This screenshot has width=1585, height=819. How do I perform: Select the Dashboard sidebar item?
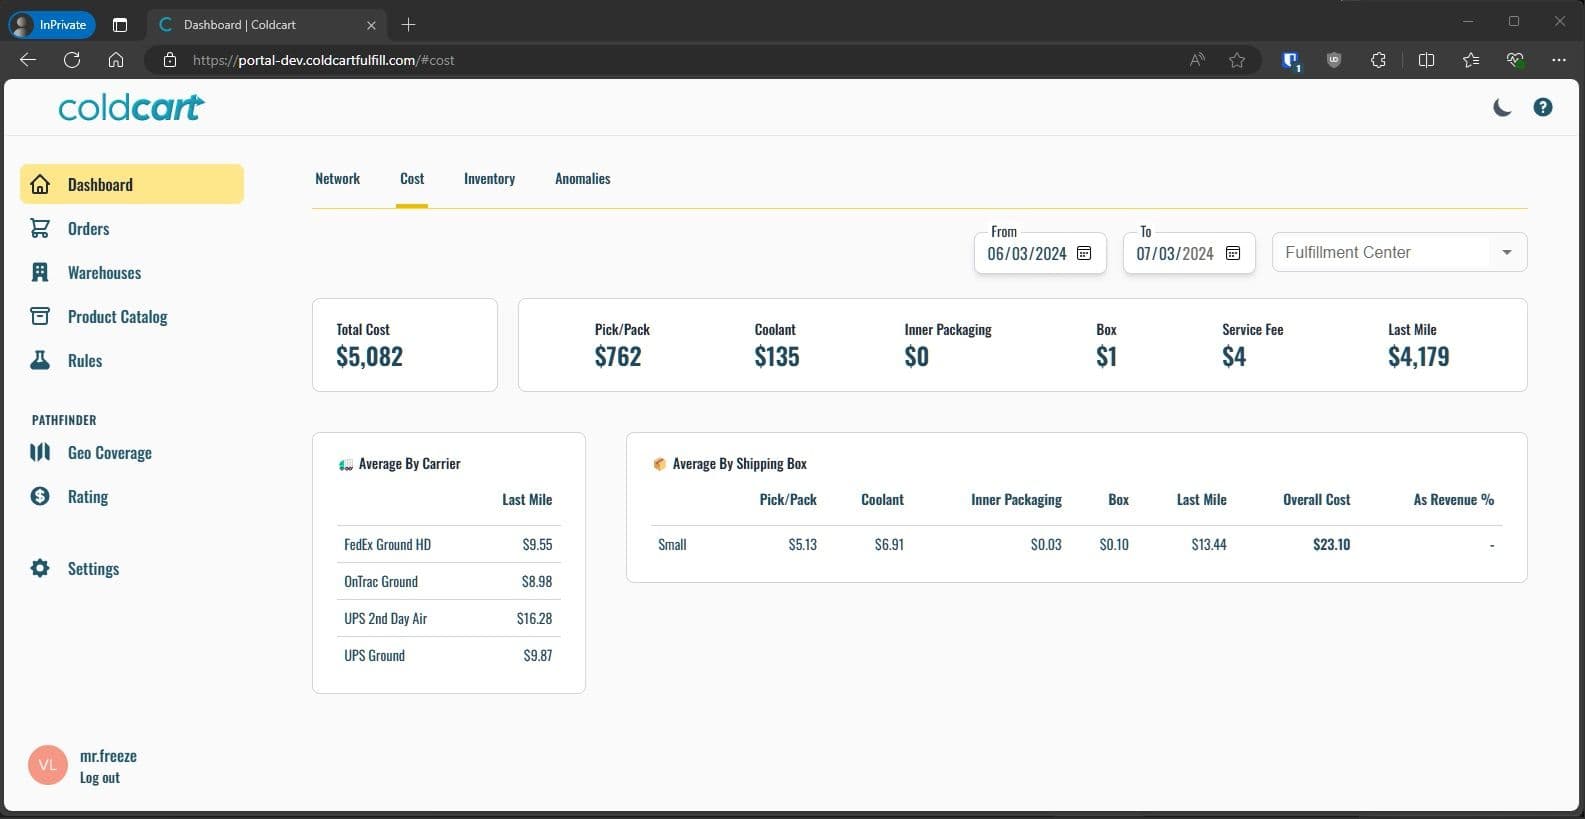tap(131, 185)
